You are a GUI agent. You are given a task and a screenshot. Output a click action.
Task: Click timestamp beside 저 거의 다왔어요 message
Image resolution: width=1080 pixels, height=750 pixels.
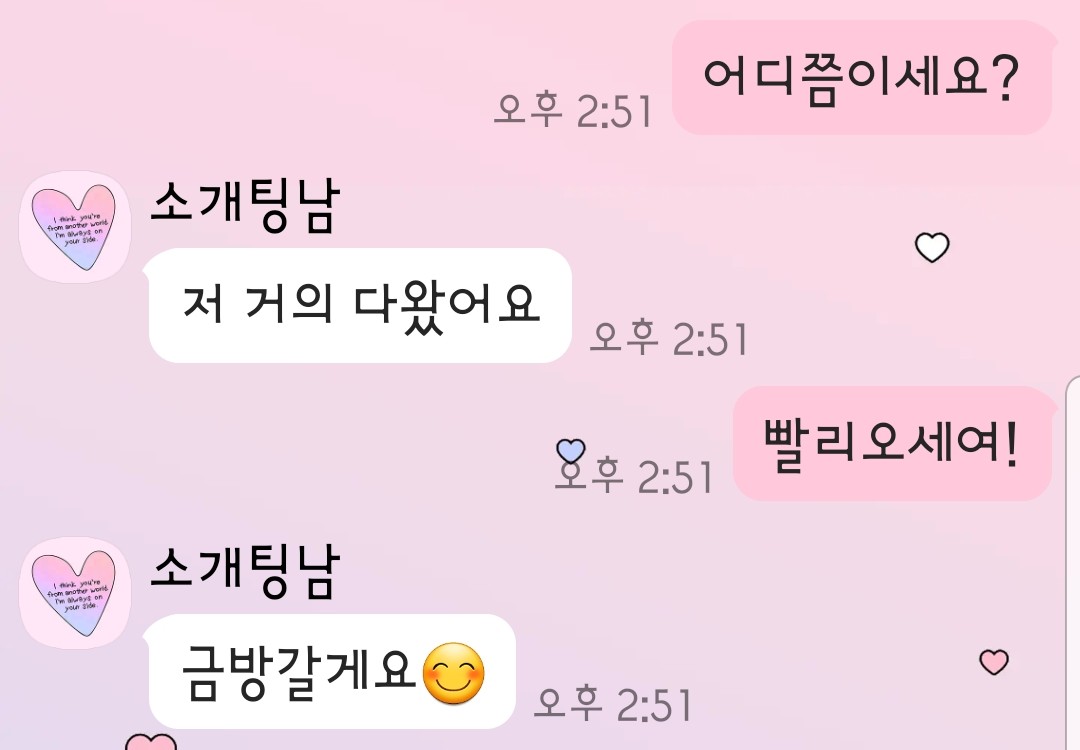[x=669, y=338]
